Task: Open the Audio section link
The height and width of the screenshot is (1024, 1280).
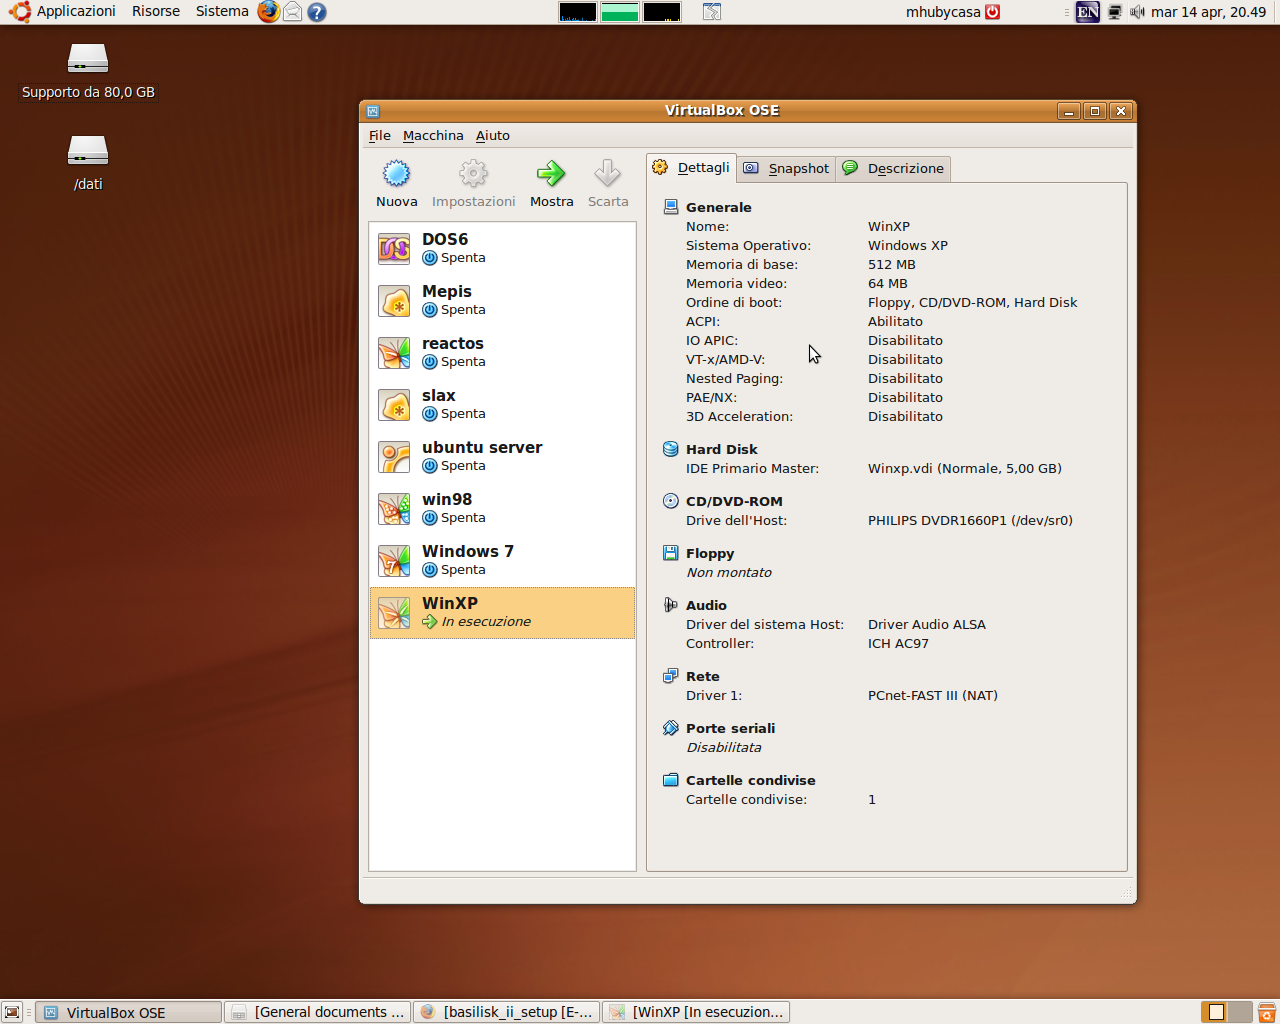Action: tap(706, 605)
